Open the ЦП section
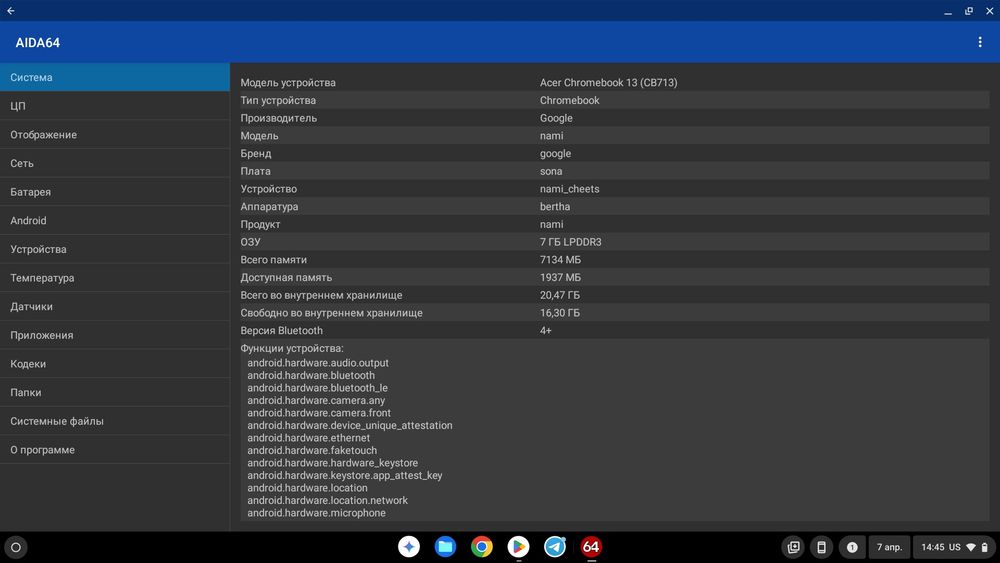The image size is (1000, 563). [x=115, y=106]
